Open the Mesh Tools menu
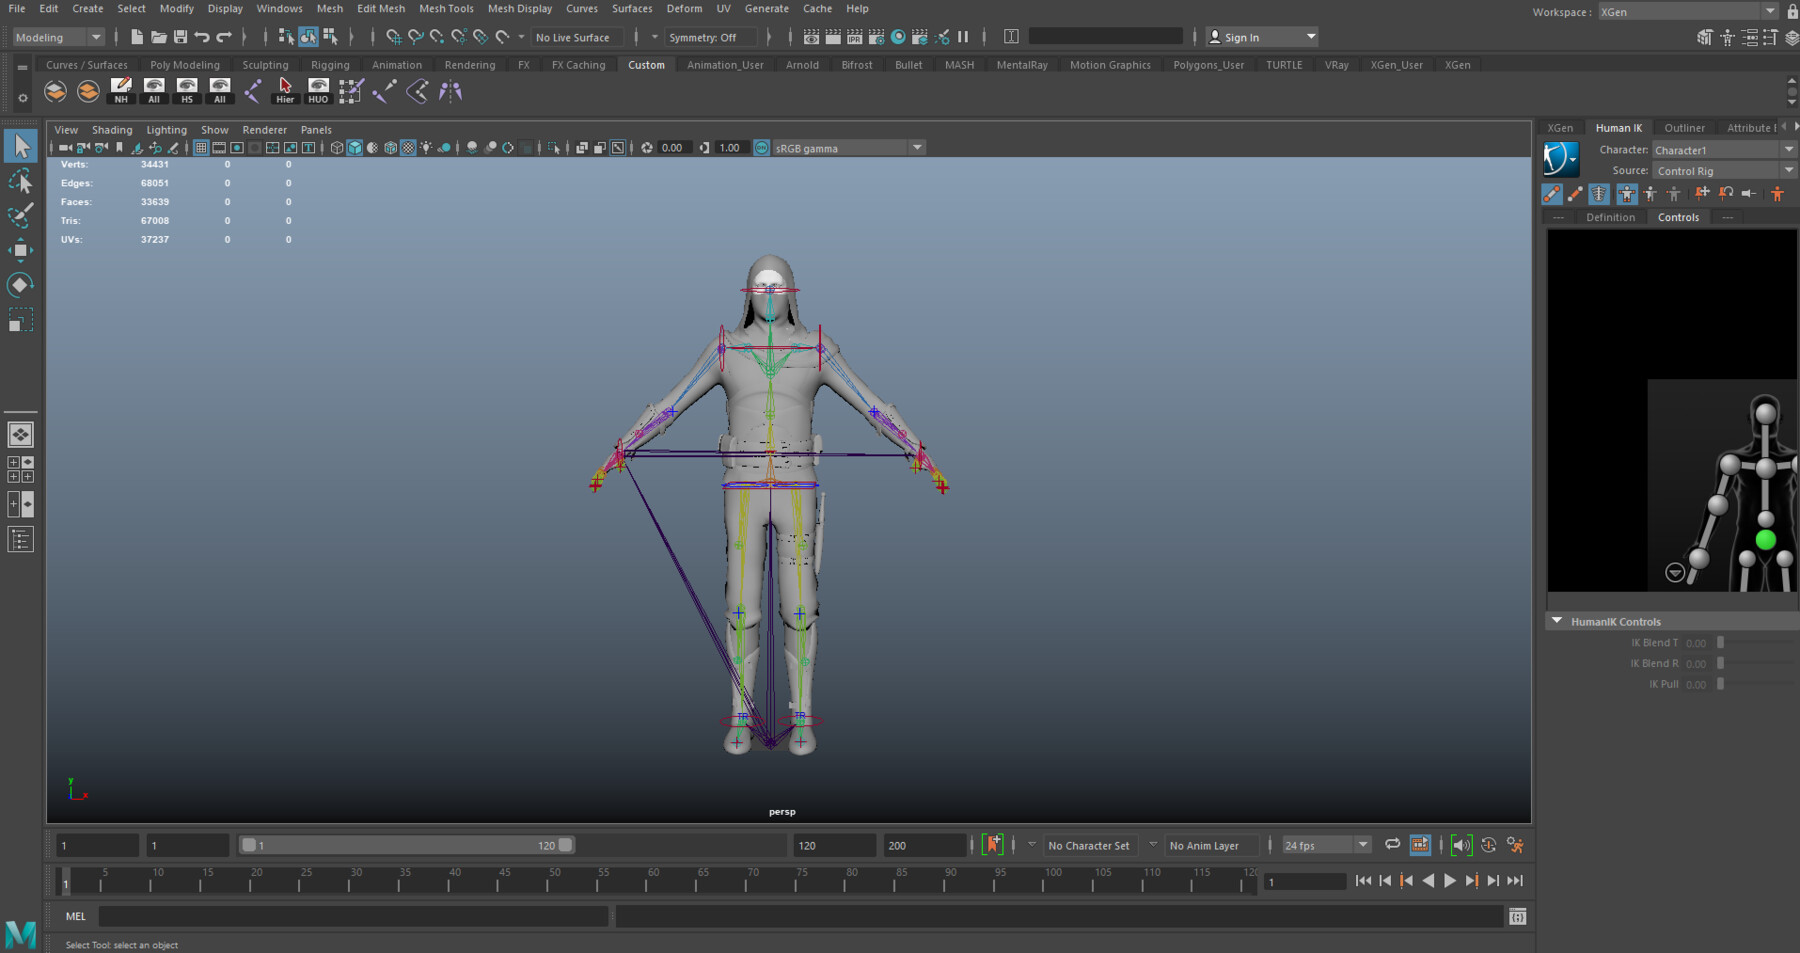The height and width of the screenshot is (953, 1800). [x=446, y=8]
